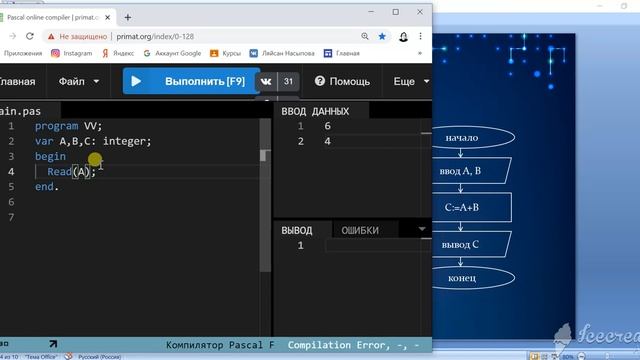Screen dimensions: 640x360
Task: Go to the Главная menu item
Action: (x=17, y=82)
